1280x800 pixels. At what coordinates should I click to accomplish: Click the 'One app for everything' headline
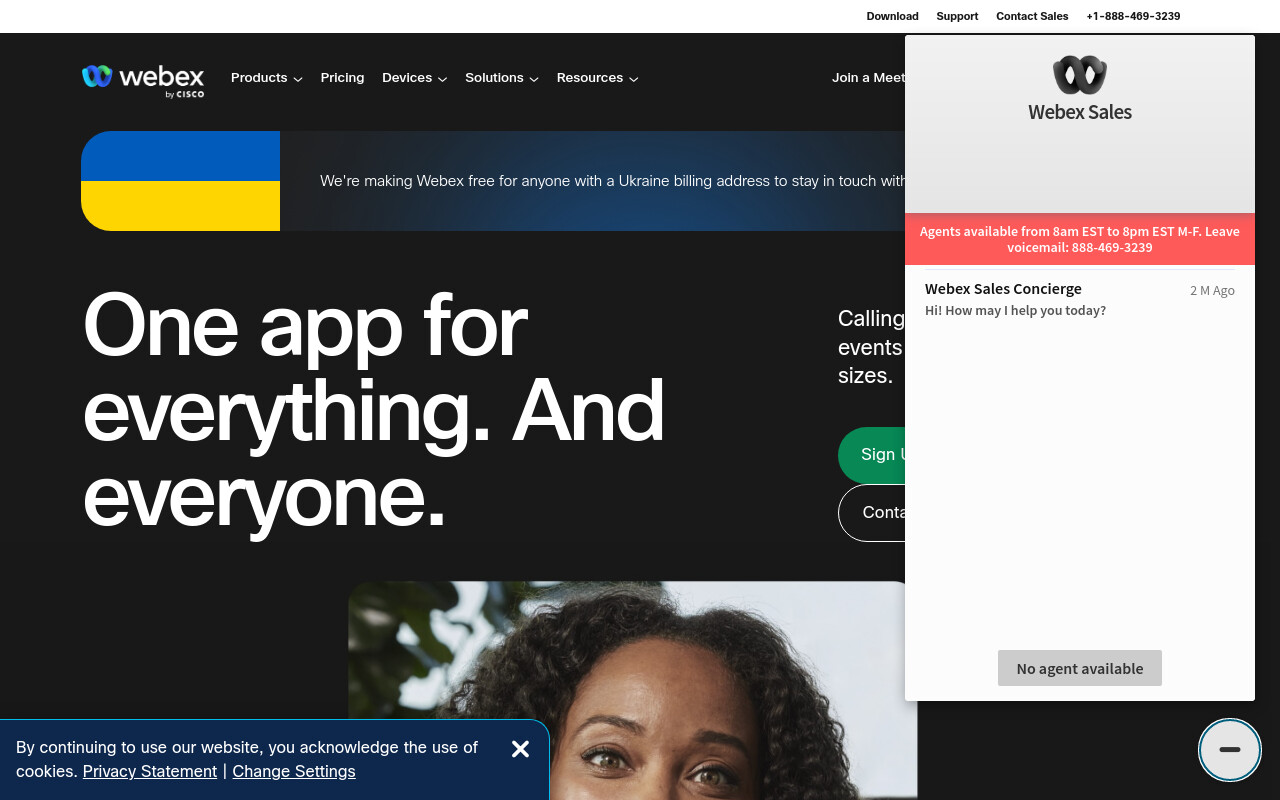[x=374, y=410]
